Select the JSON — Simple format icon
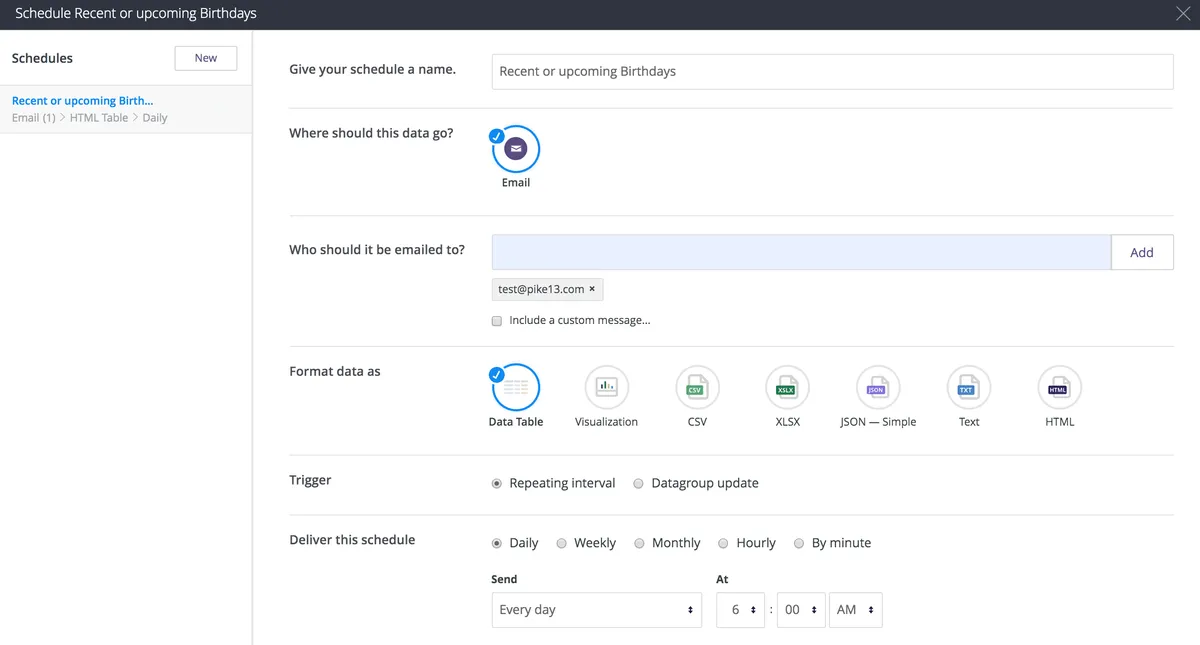 pos(877,388)
